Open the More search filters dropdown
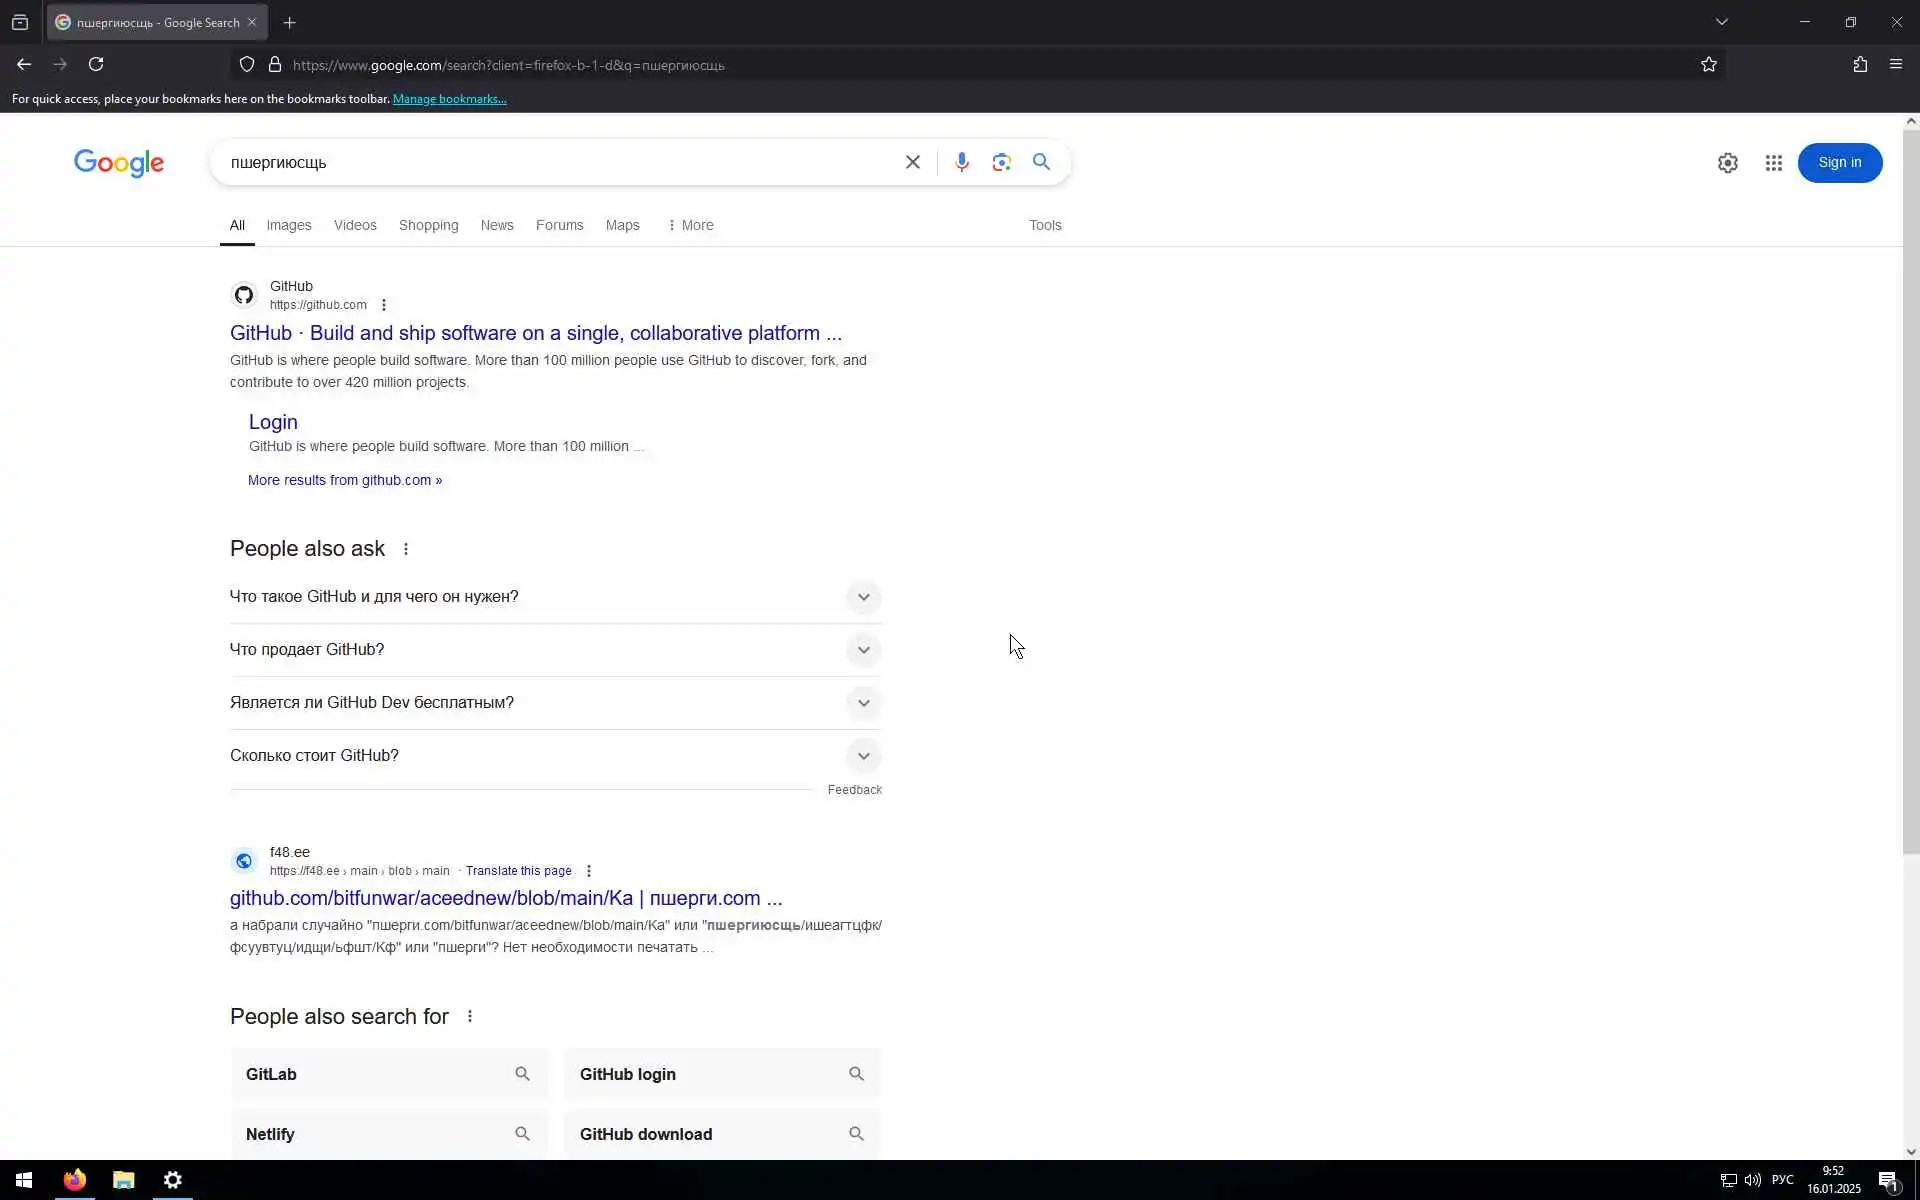Viewport: 1920px width, 1200px height. (690, 226)
